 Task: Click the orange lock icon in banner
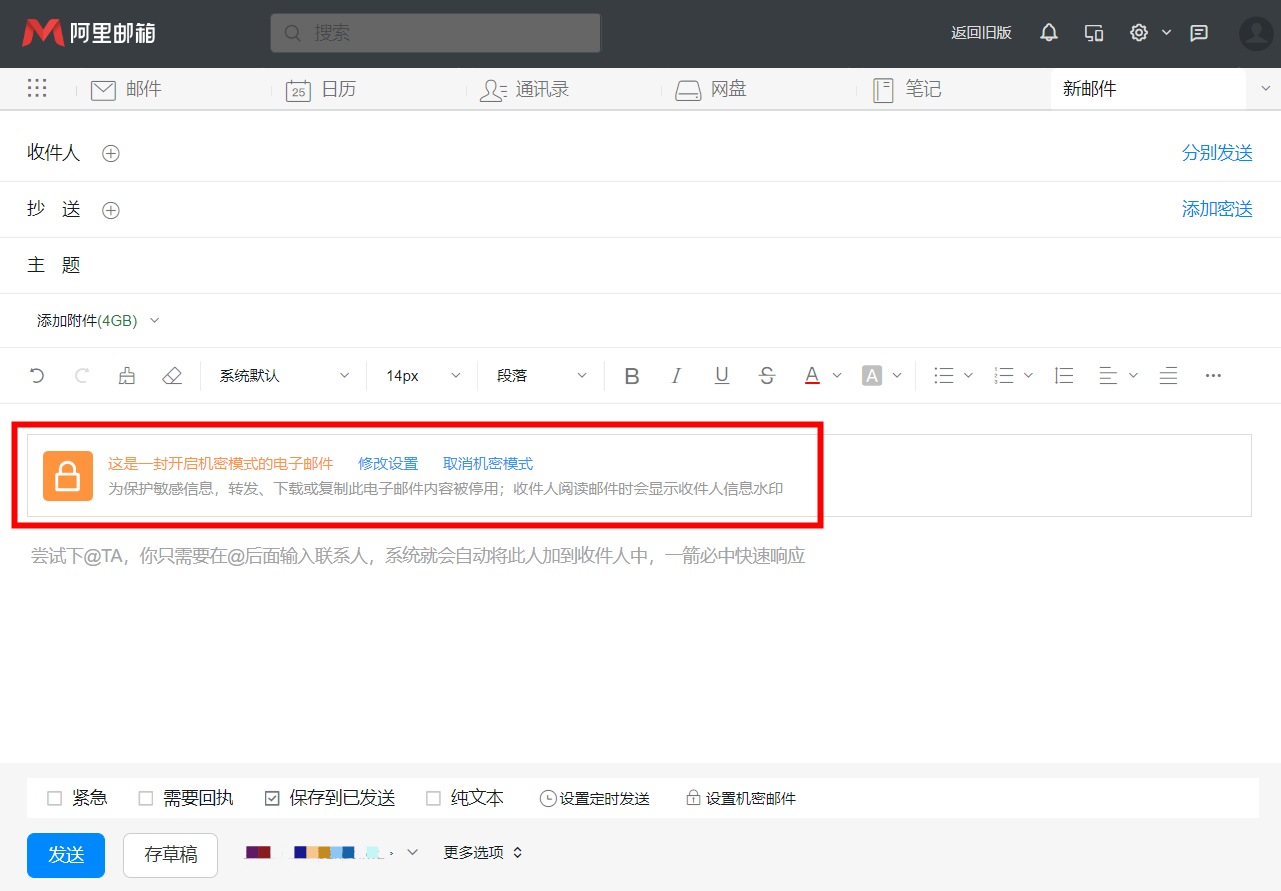click(67, 475)
